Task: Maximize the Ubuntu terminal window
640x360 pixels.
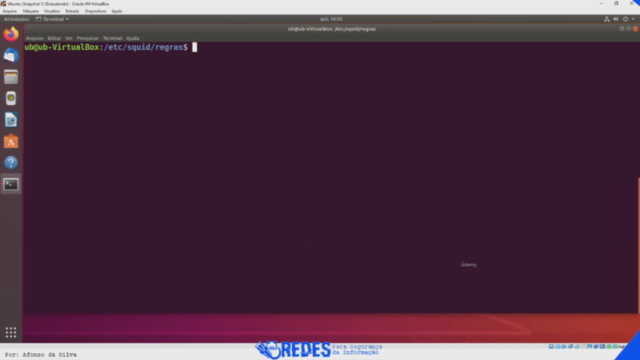Action: pos(629,29)
